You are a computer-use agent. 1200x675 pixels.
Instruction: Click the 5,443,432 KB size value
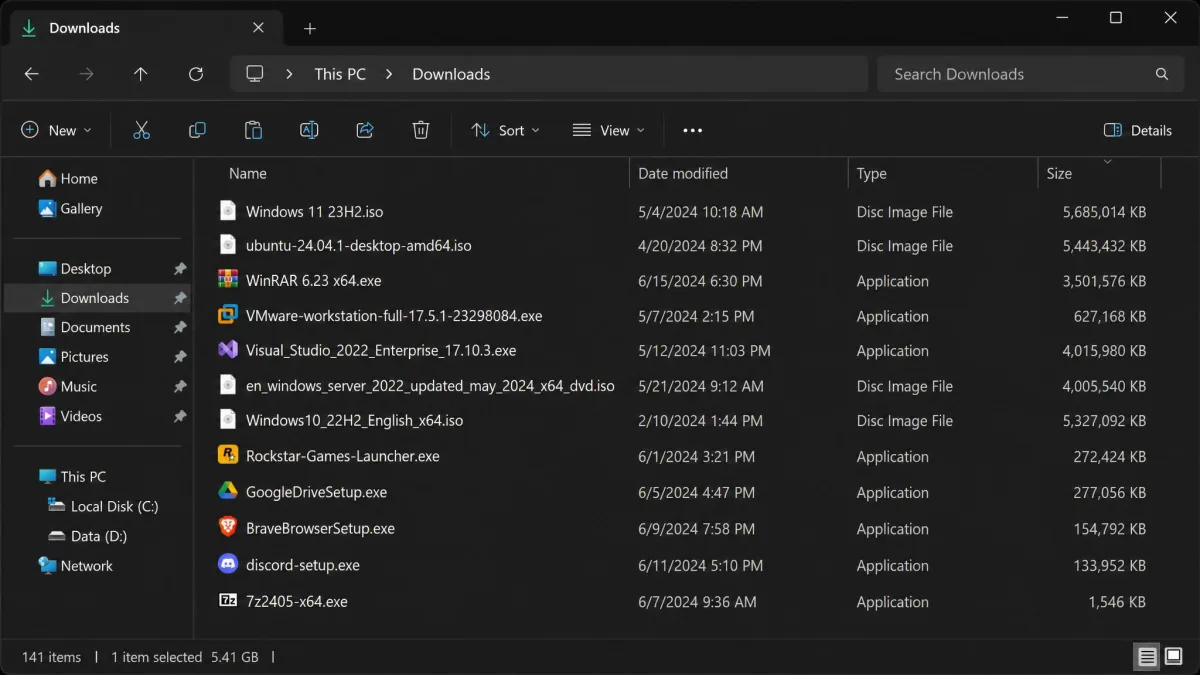coord(1105,246)
